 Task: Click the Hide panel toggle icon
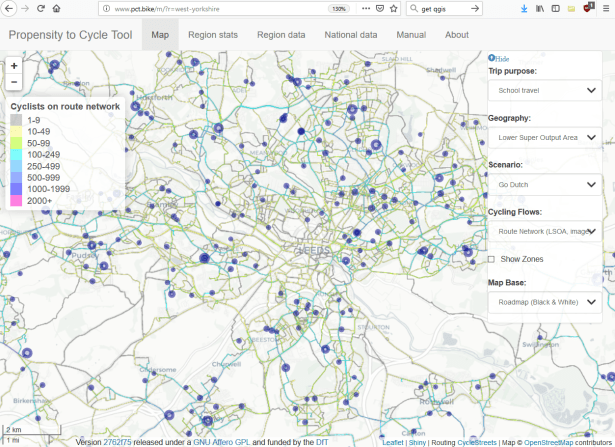click(x=491, y=58)
